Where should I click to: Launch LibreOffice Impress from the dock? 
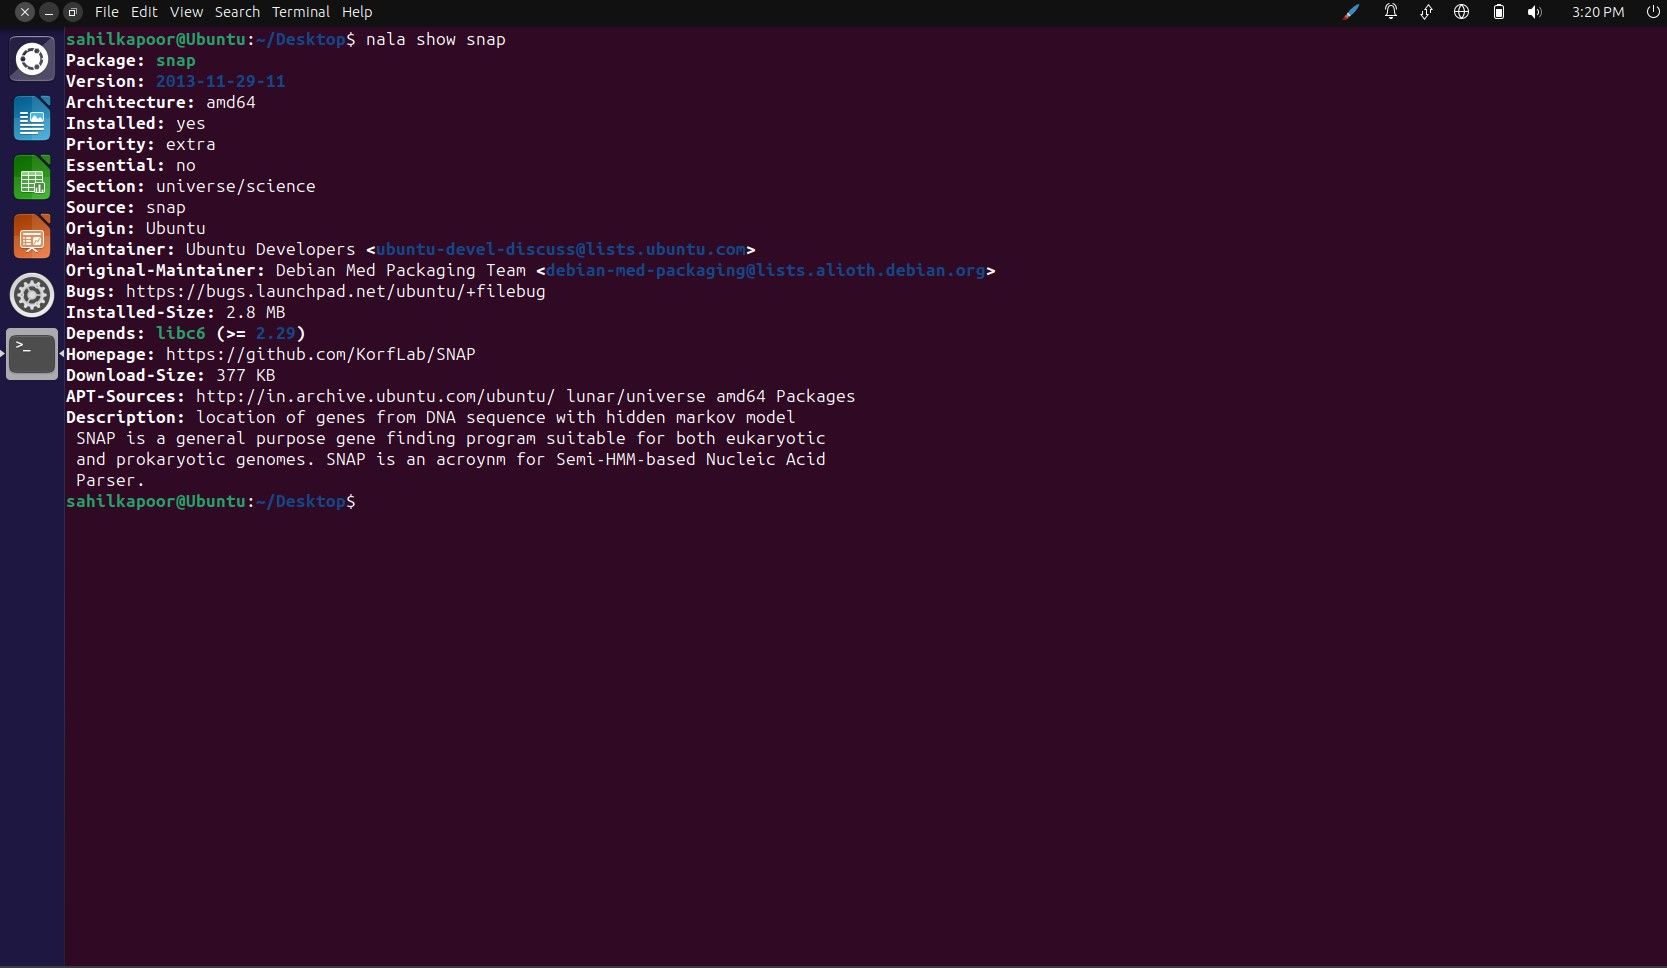32,236
